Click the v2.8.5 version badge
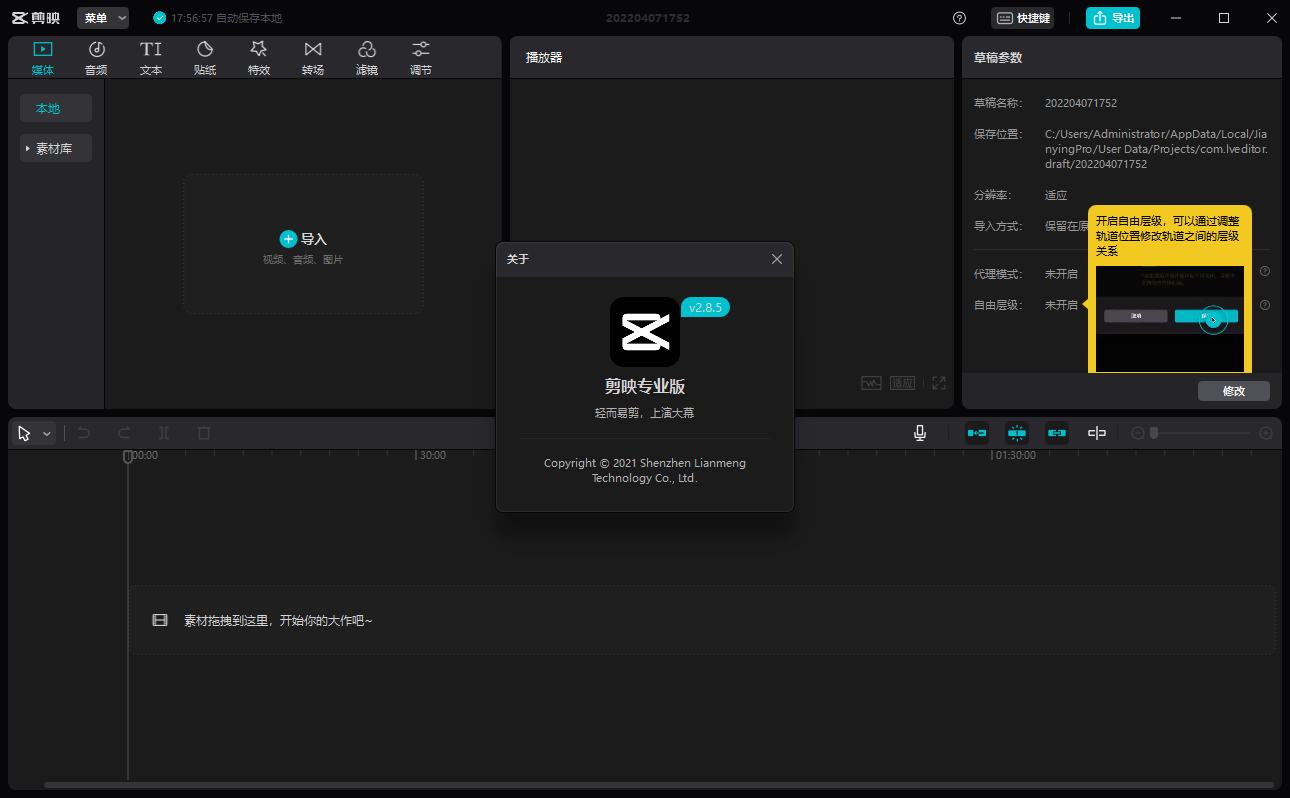Image resolution: width=1290 pixels, height=798 pixels. point(705,307)
